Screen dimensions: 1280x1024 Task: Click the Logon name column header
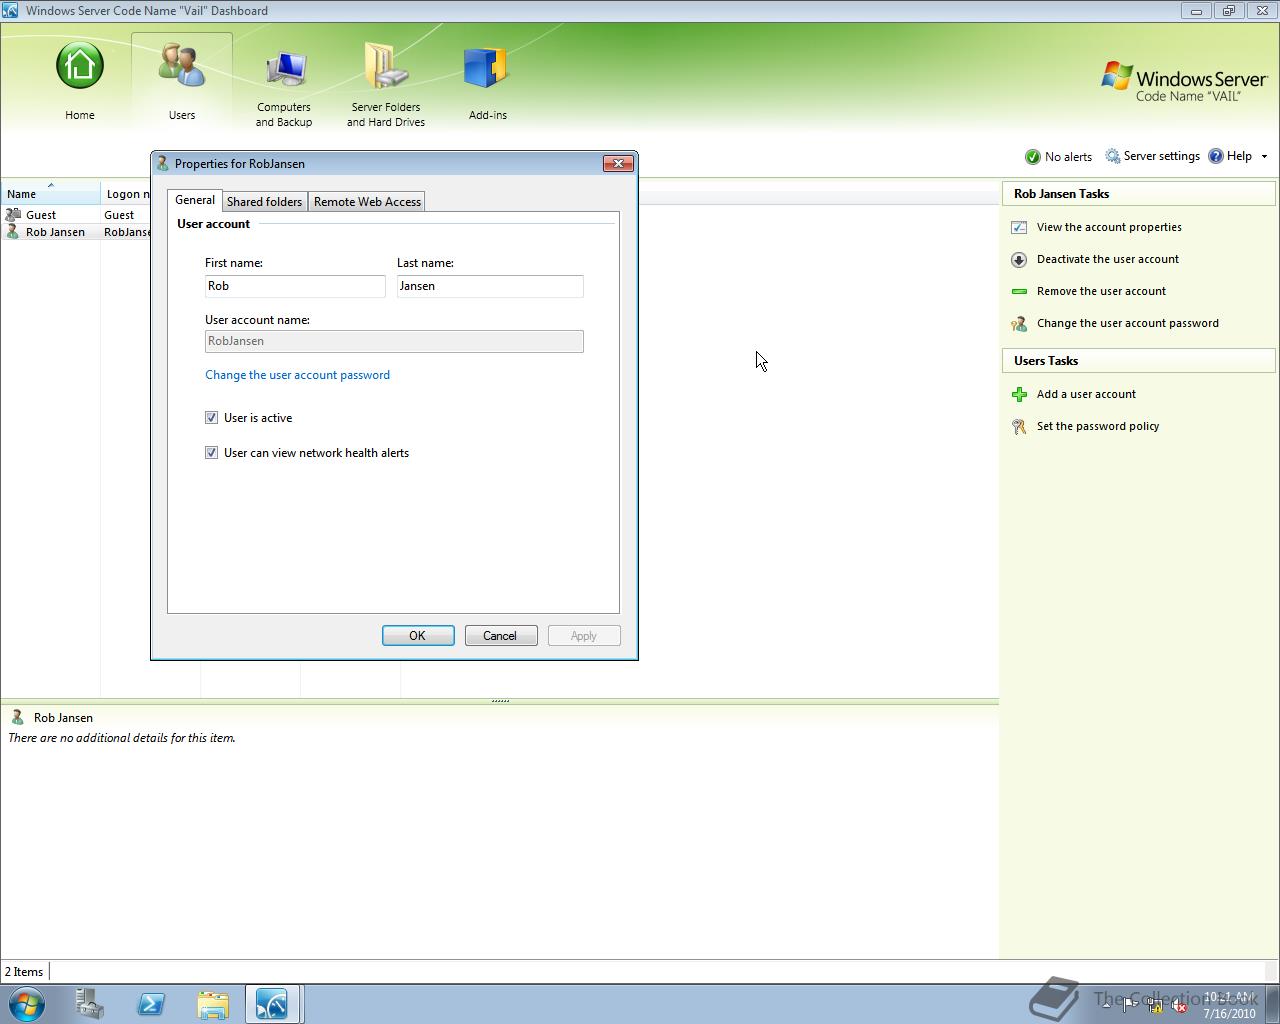[x=127, y=194]
